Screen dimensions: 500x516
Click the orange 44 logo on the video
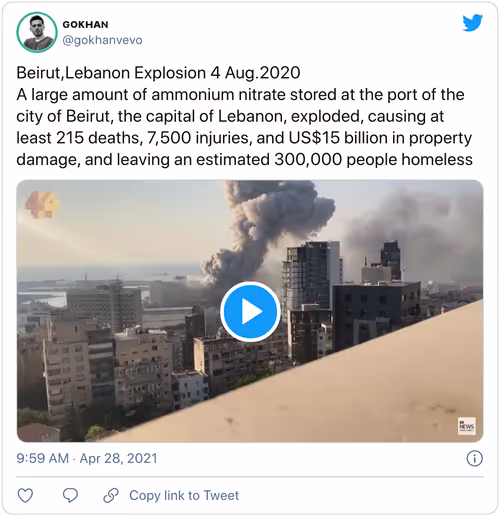(x=42, y=204)
